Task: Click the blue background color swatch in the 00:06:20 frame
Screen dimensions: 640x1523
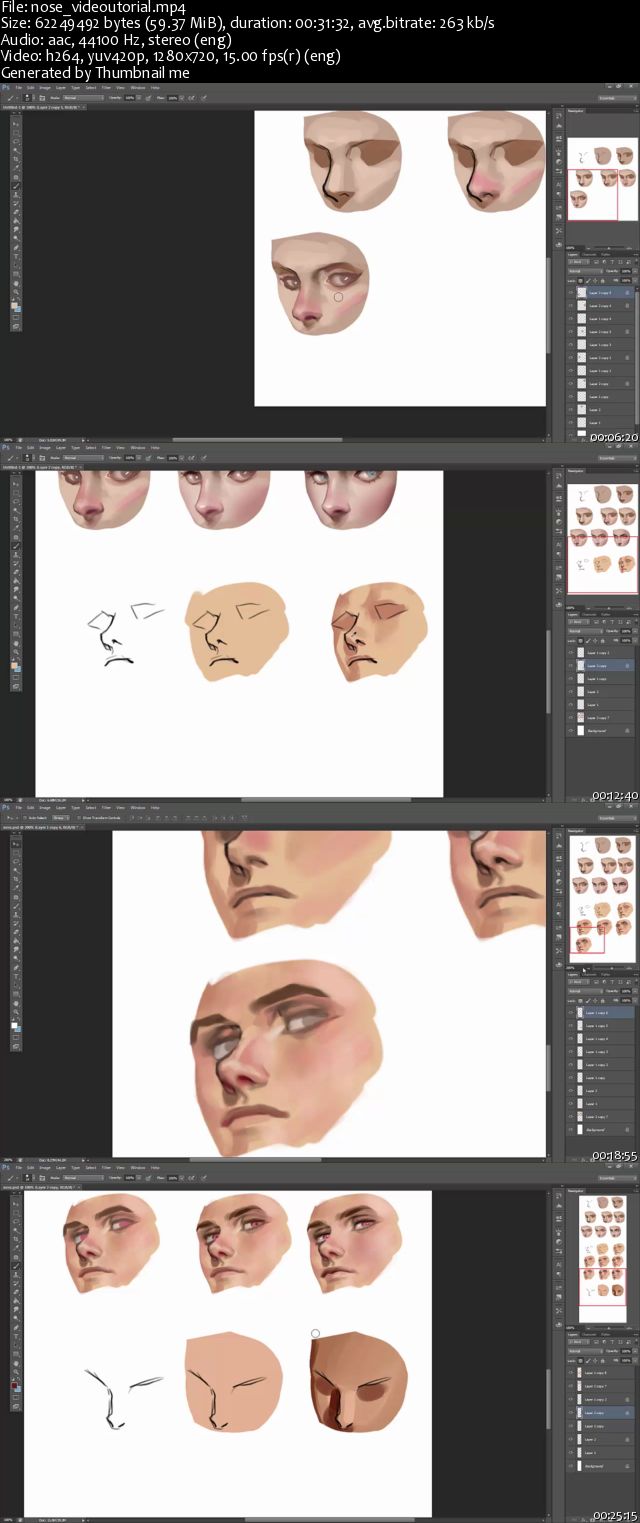Action: [x=18, y=310]
